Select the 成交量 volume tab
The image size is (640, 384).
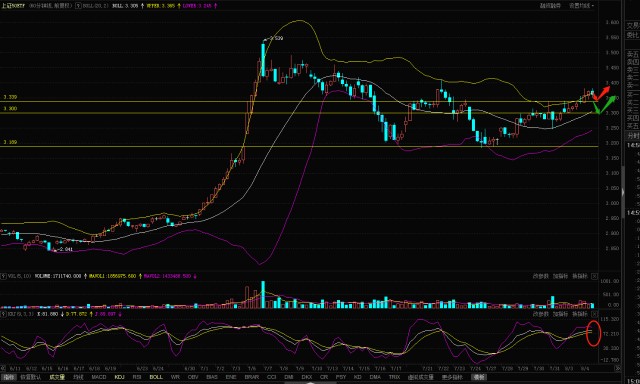coord(57,377)
